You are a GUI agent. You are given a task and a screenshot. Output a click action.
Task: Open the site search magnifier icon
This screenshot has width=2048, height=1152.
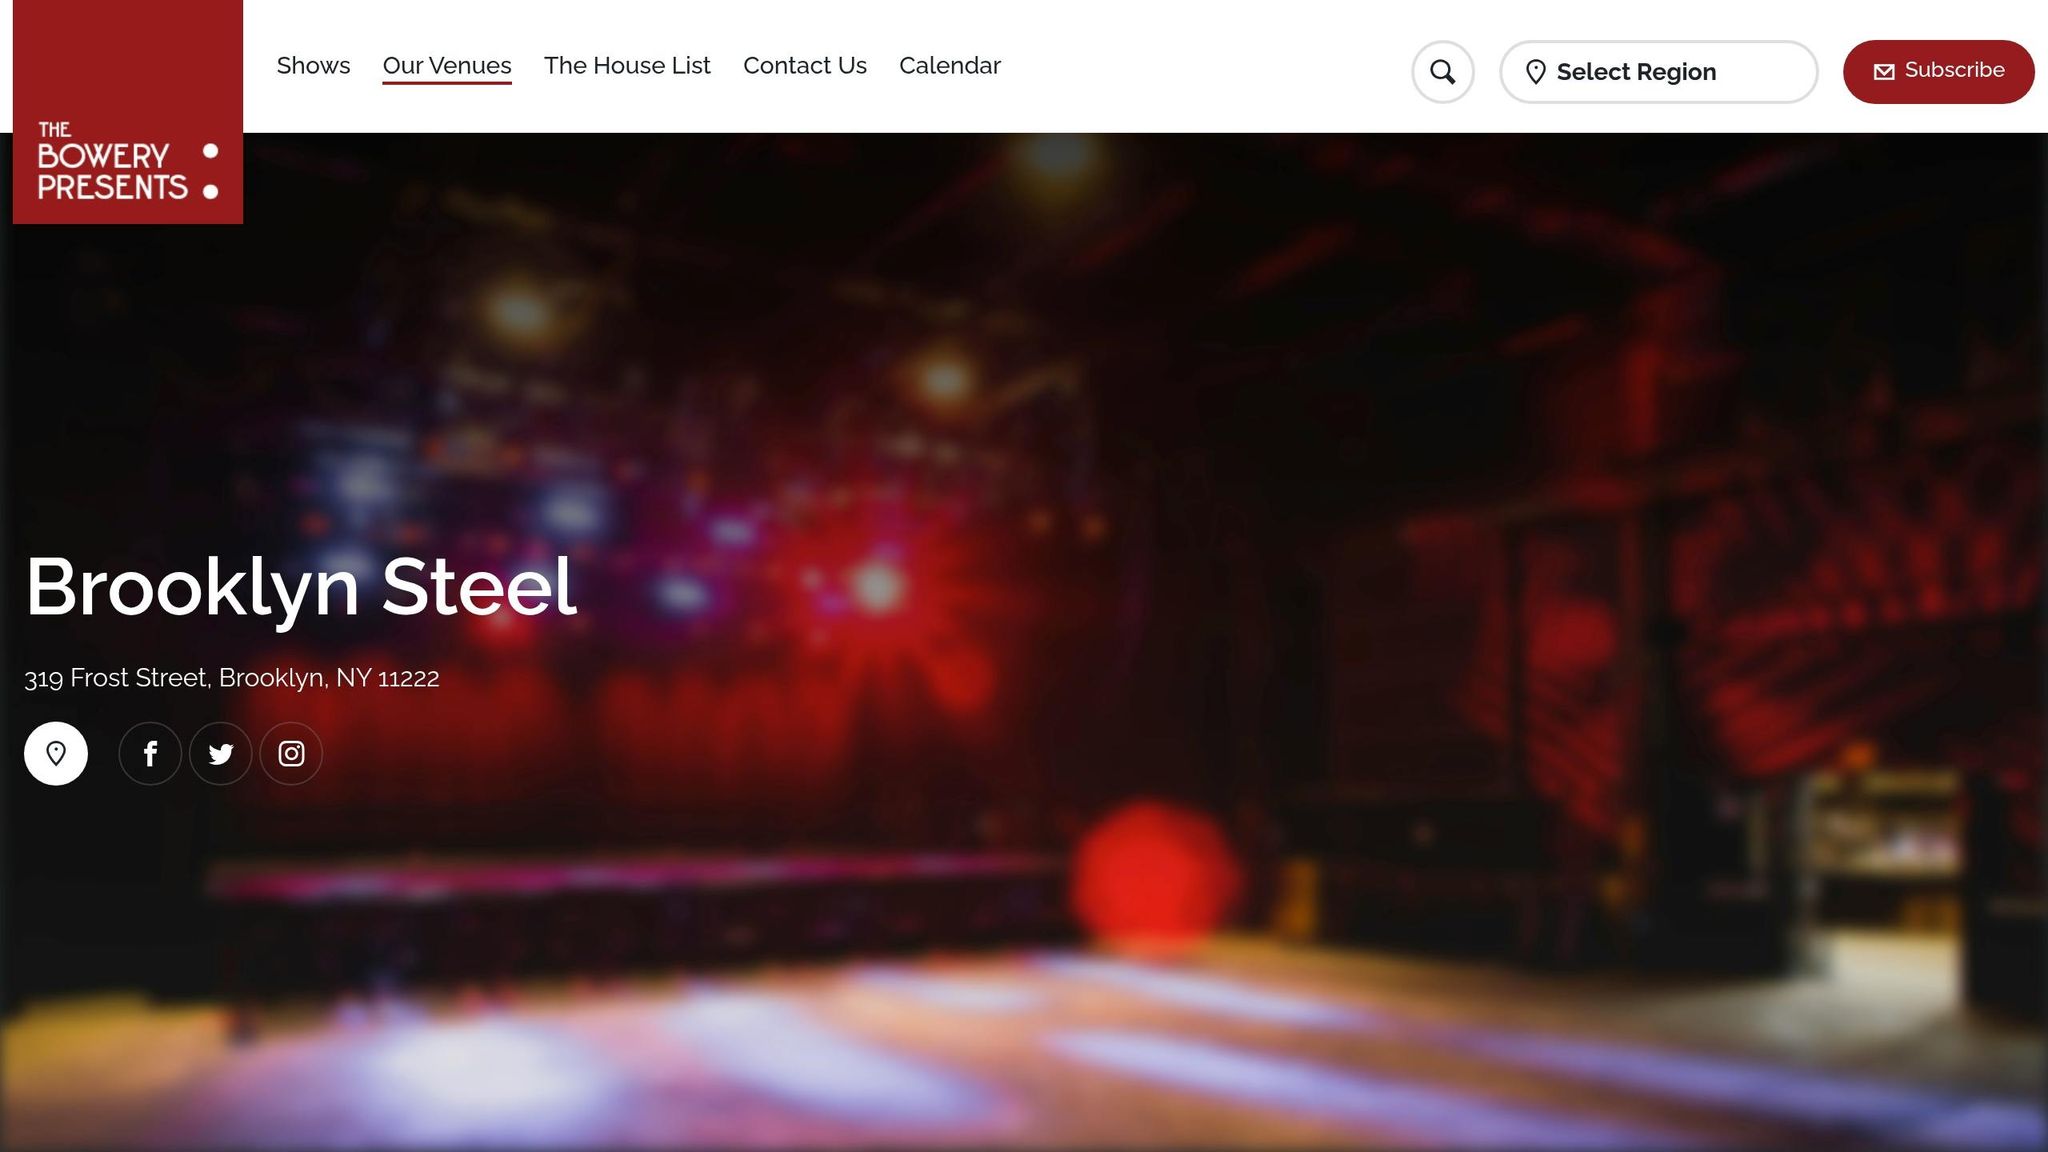coord(1442,72)
